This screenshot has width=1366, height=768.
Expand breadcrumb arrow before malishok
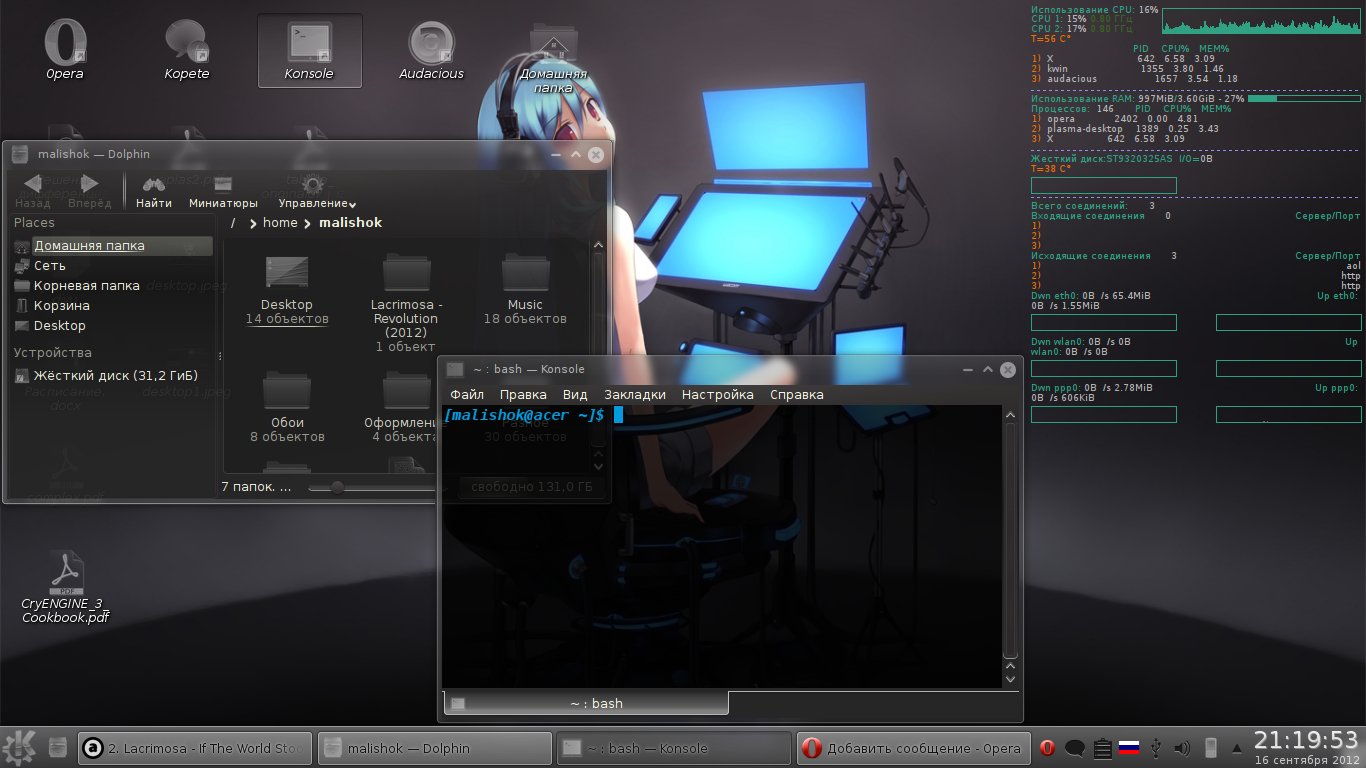tap(309, 223)
